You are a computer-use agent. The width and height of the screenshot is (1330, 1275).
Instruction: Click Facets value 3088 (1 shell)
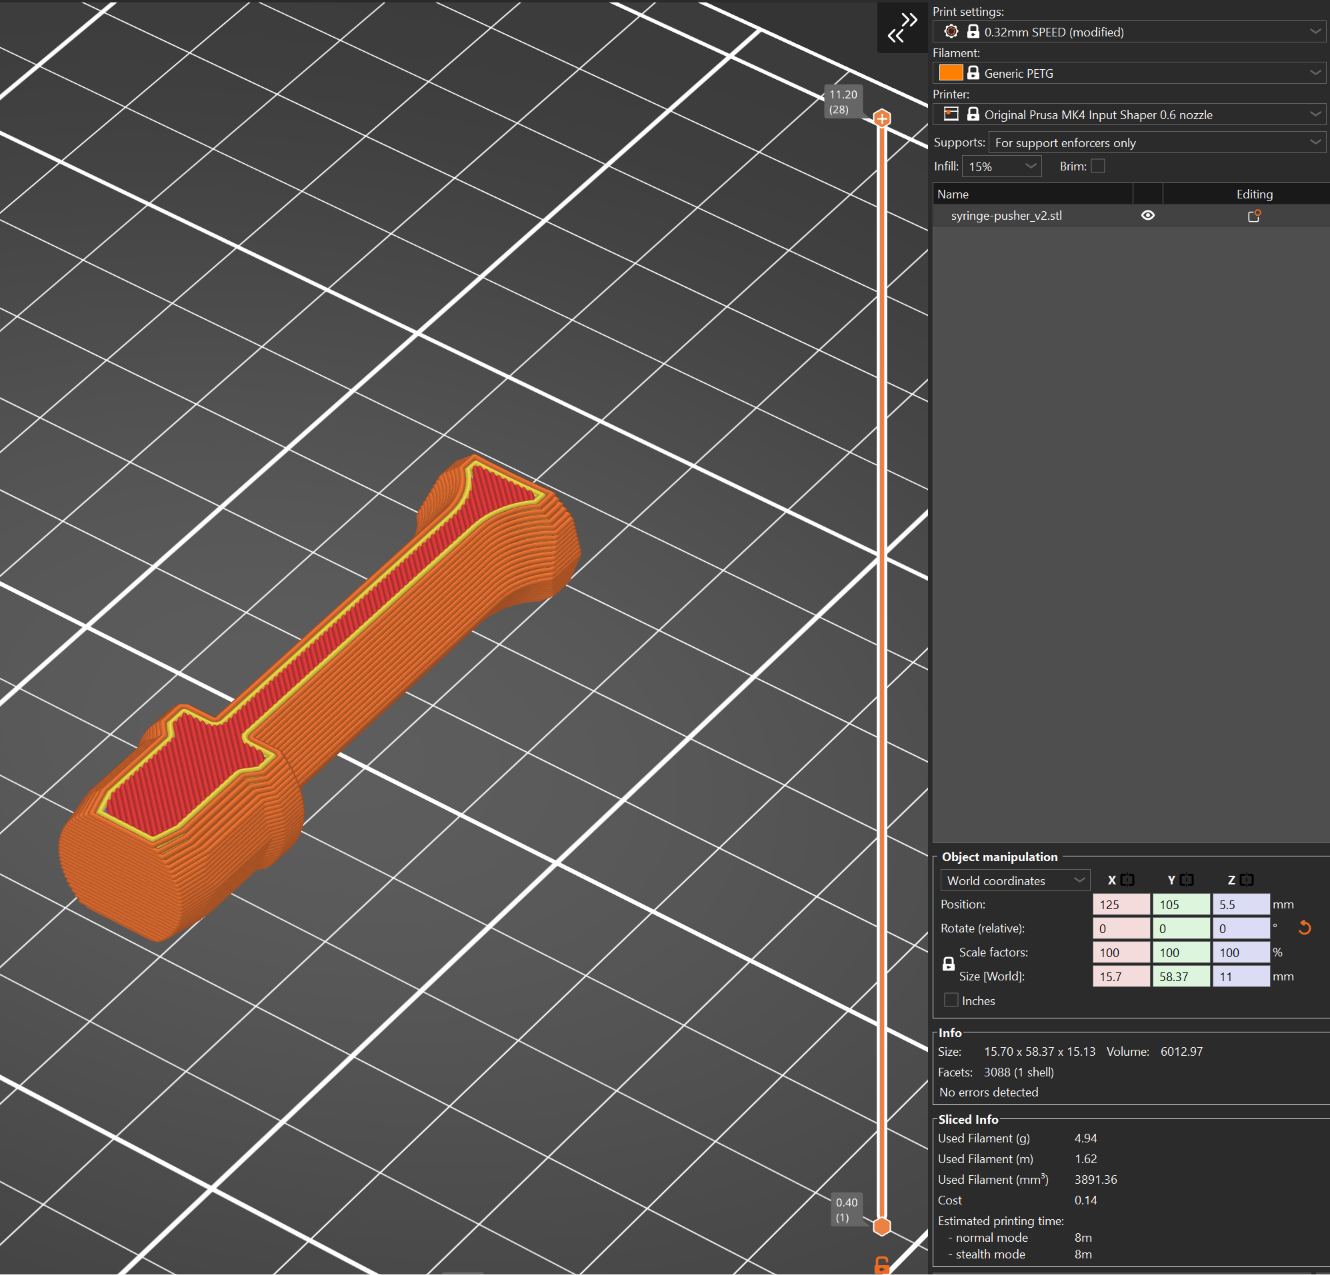pos(1019,1072)
